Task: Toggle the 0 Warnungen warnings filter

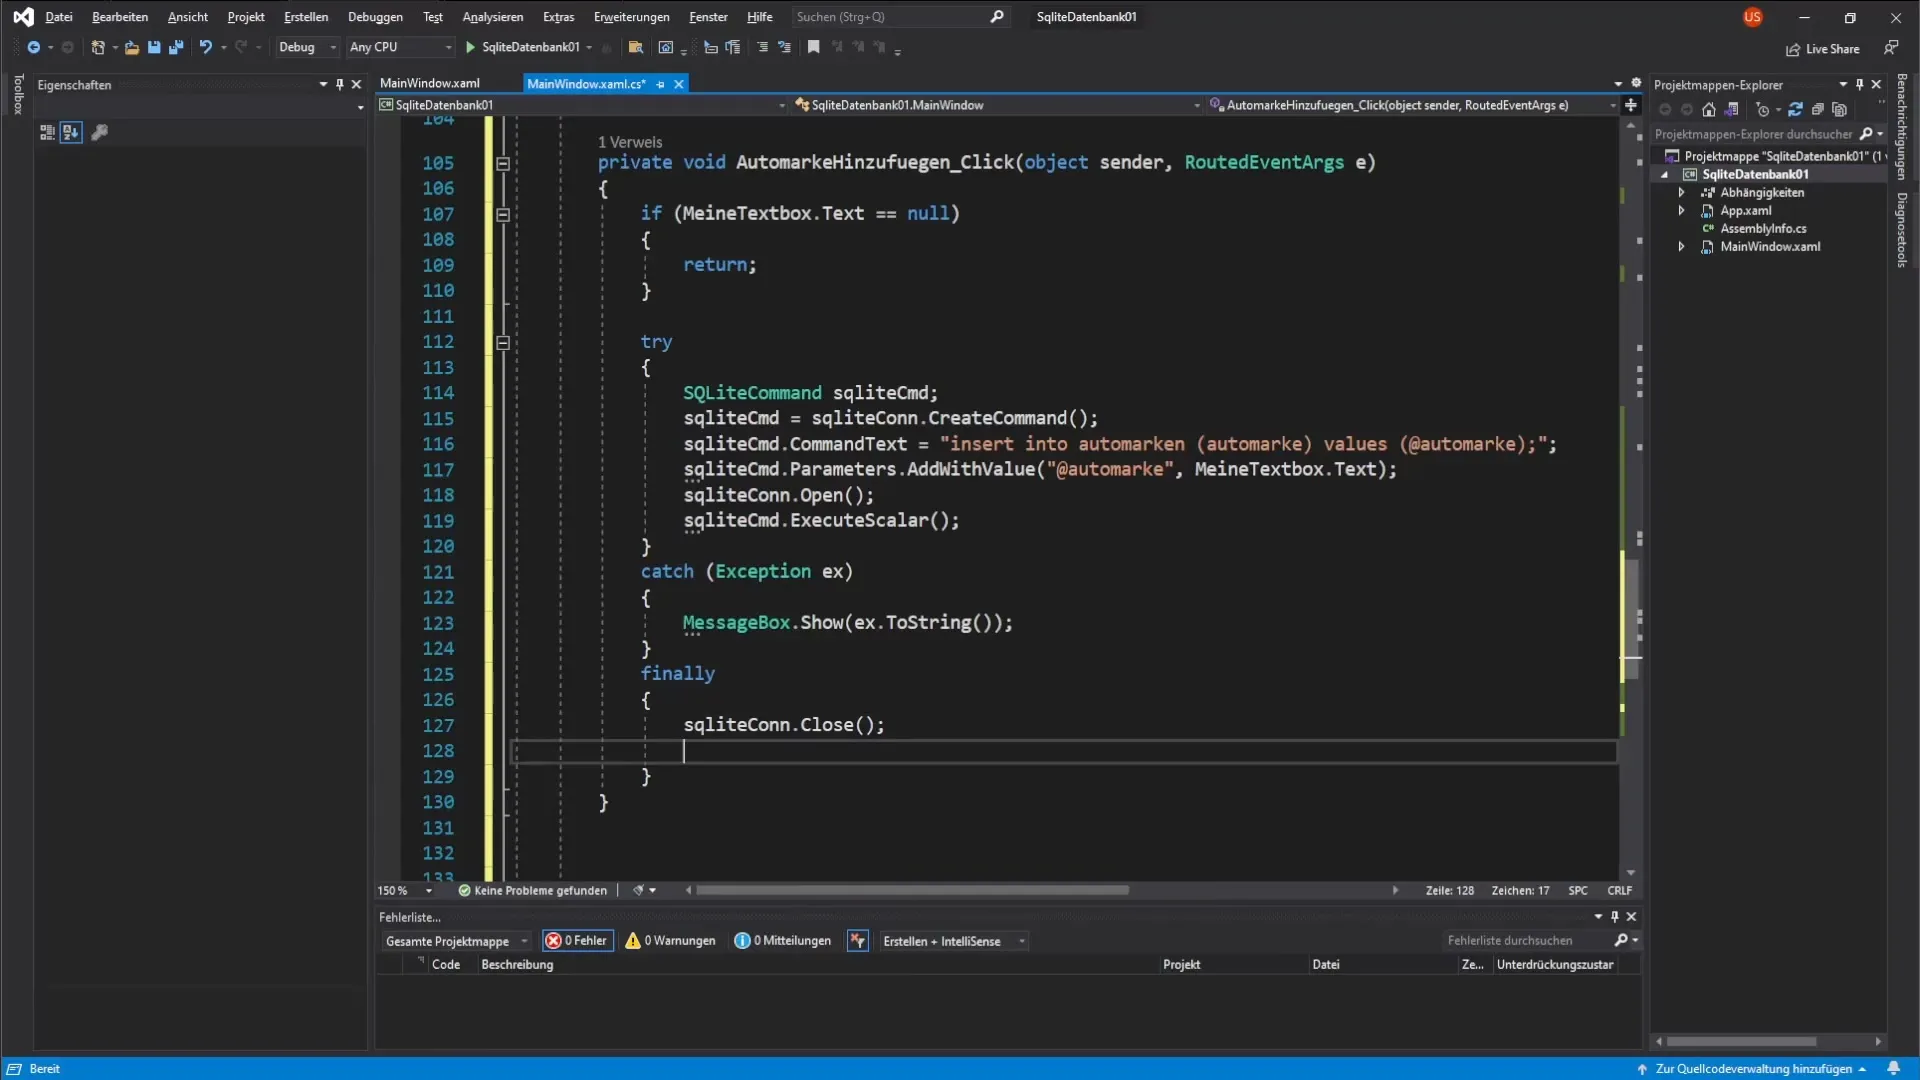Action: click(x=670, y=940)
